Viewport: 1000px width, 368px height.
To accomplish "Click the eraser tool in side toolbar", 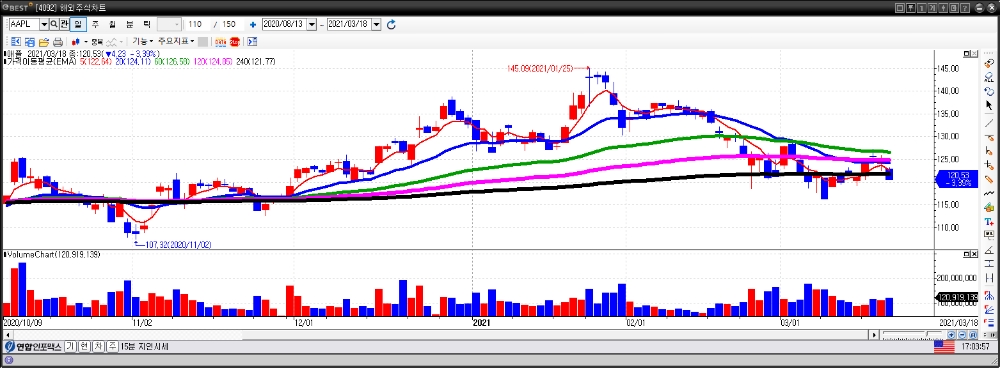I will click(x=989, y=63).
